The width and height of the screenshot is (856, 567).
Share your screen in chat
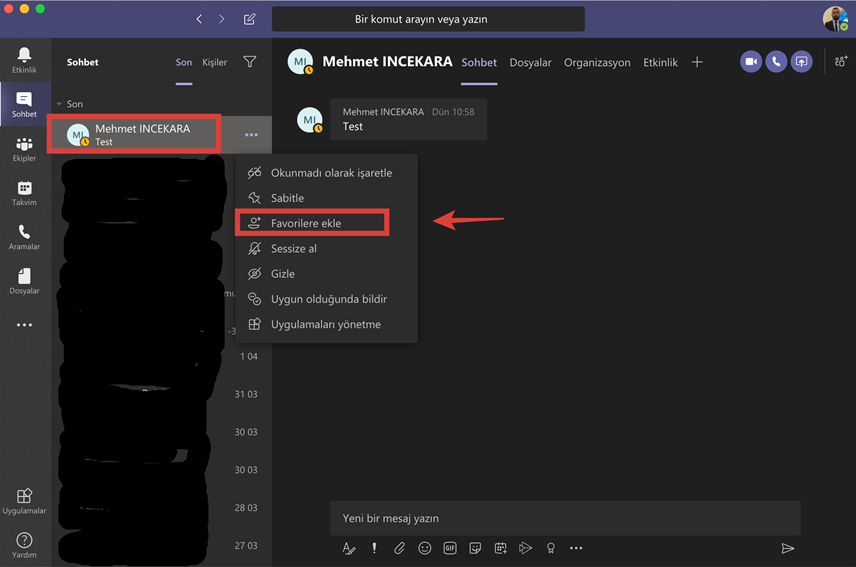pyautogui.click(x=801, y=62)
